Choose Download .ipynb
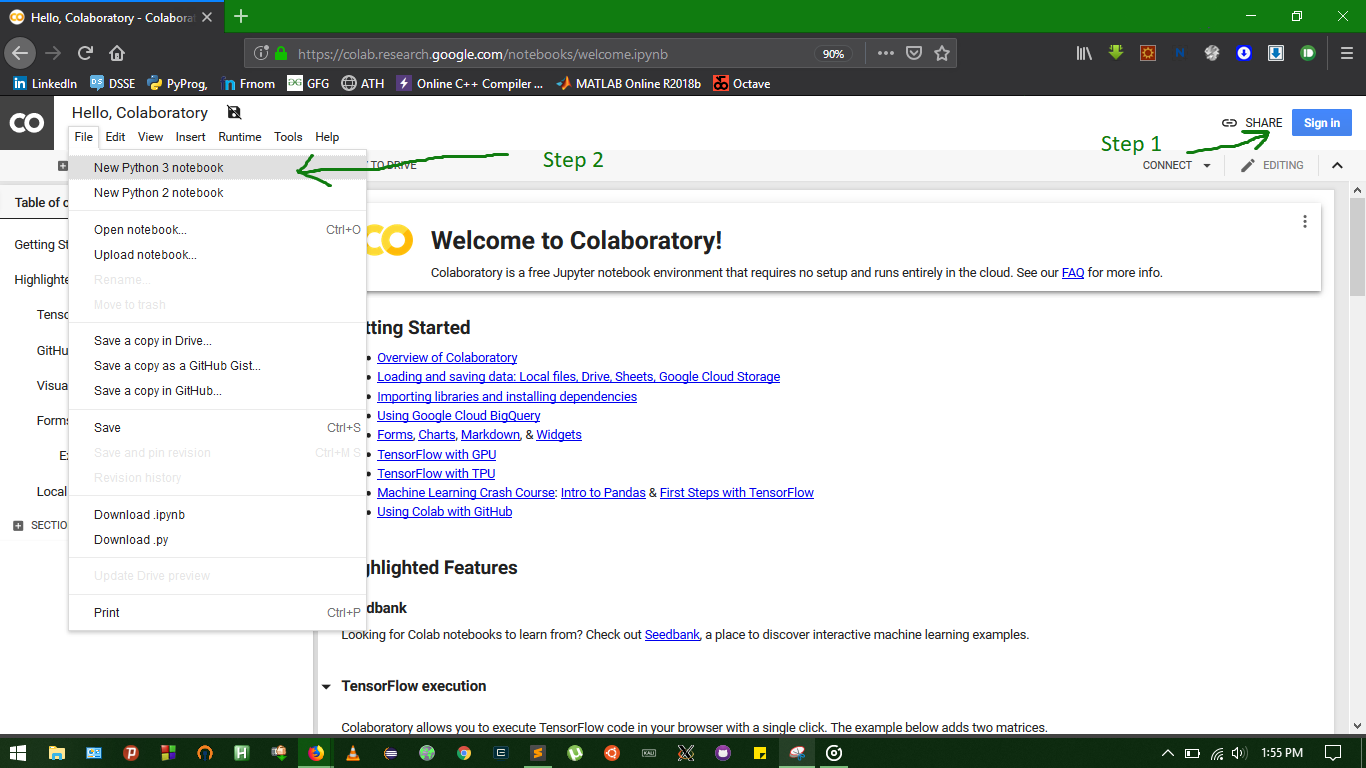 point(217,515)
